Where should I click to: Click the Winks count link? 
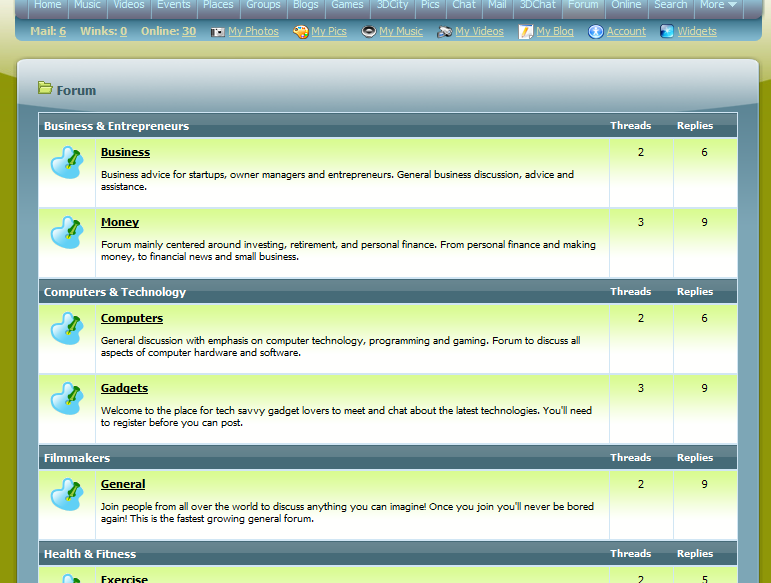click(x=123, y=31)
